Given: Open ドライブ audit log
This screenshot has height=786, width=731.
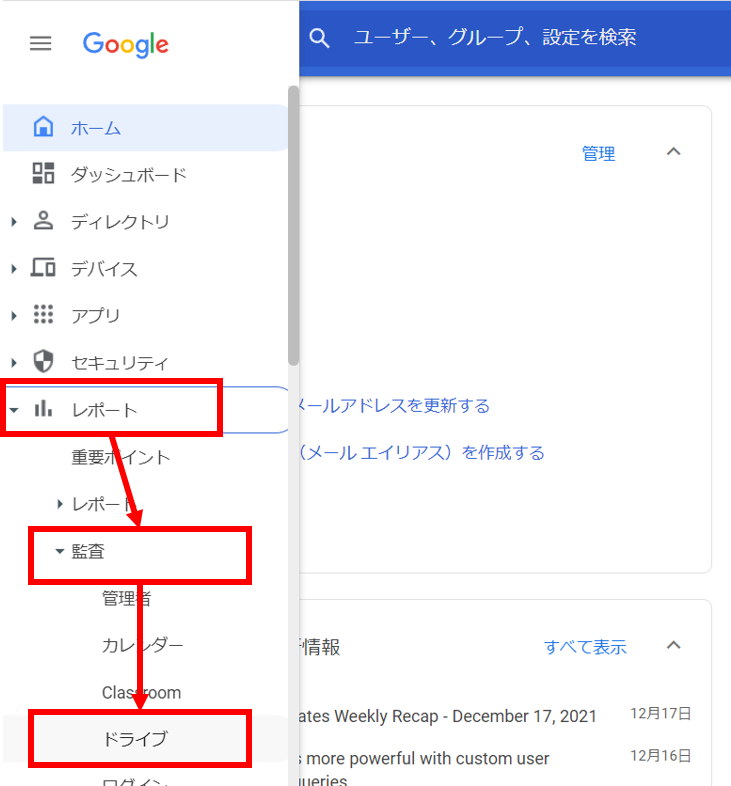Looking at the screenshot, I should [x=135, y=739].
